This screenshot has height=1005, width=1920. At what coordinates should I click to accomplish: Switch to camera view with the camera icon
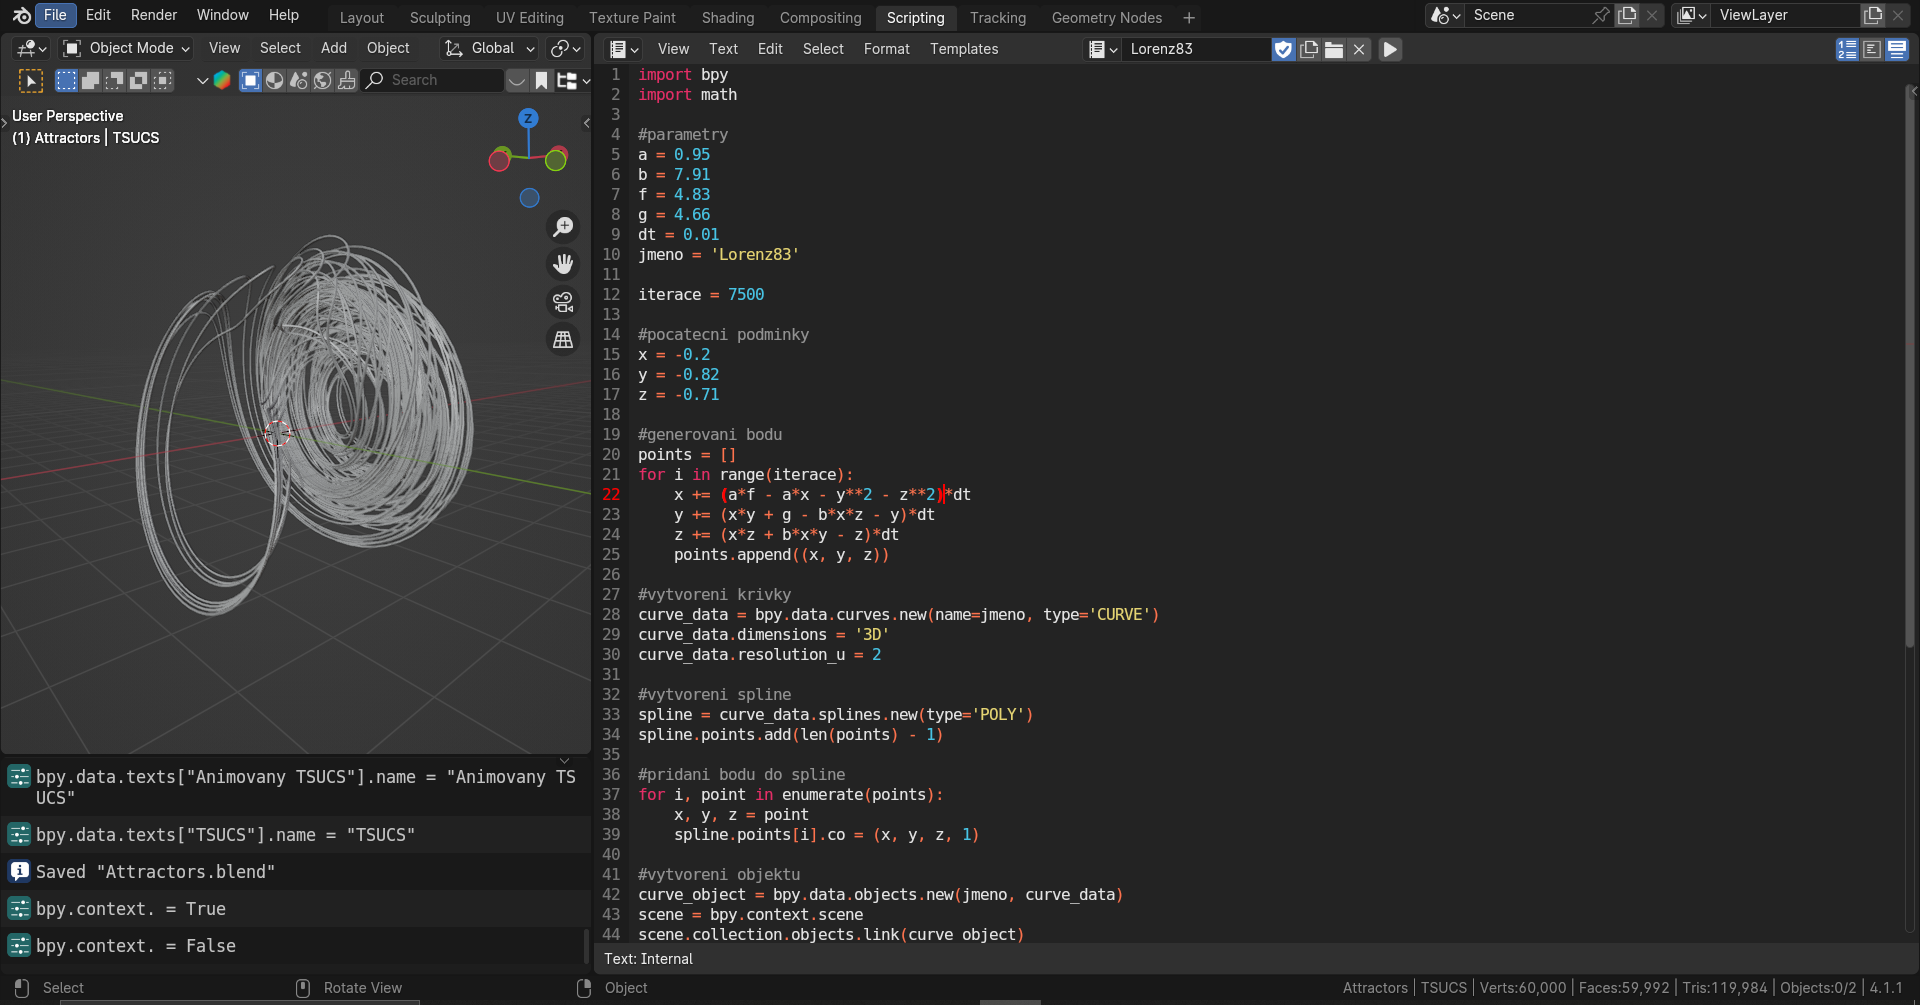[x=563, y=302]
